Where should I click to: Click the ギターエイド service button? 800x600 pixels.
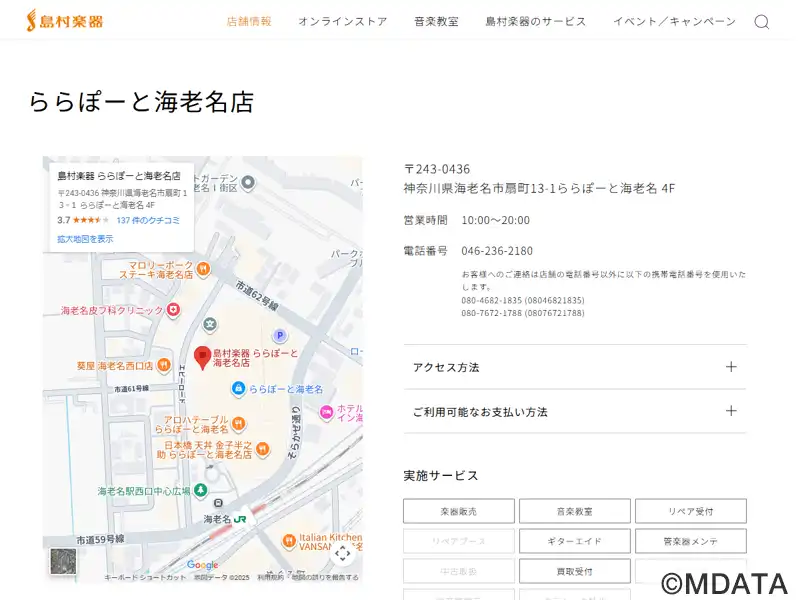(574, 541)
